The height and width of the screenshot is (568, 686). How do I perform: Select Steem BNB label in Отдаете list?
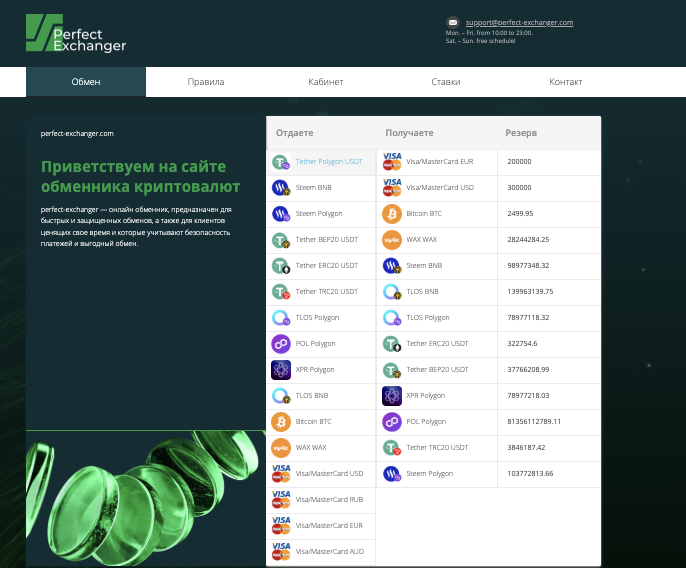tap(314, 187)
